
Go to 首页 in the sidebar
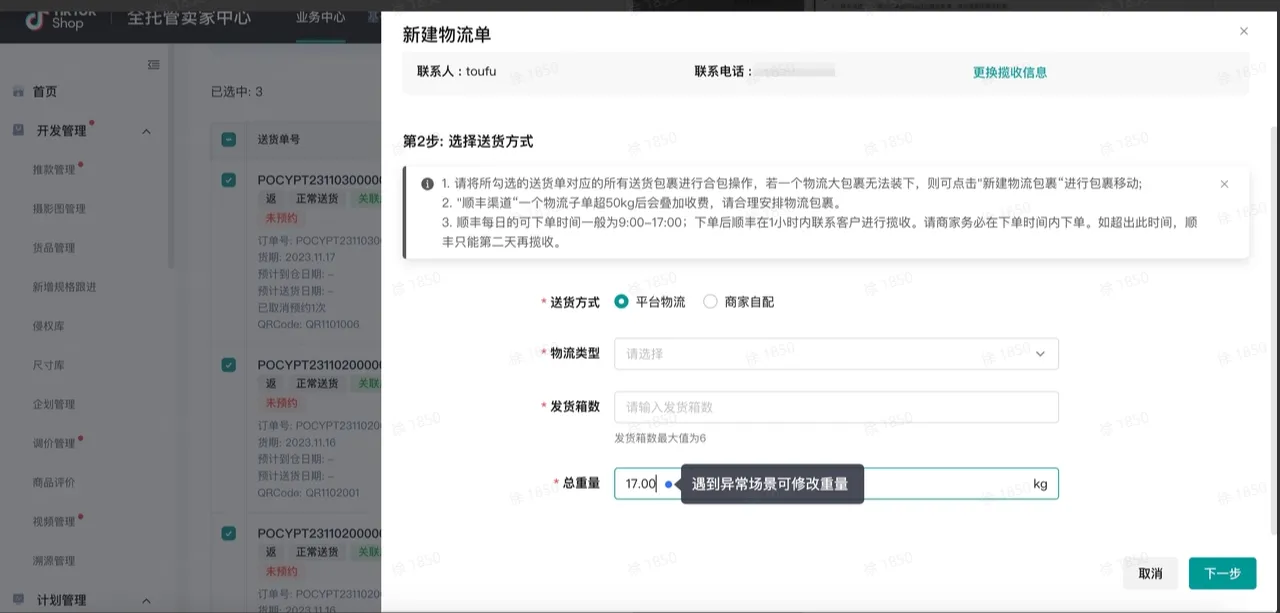(45, 92)
